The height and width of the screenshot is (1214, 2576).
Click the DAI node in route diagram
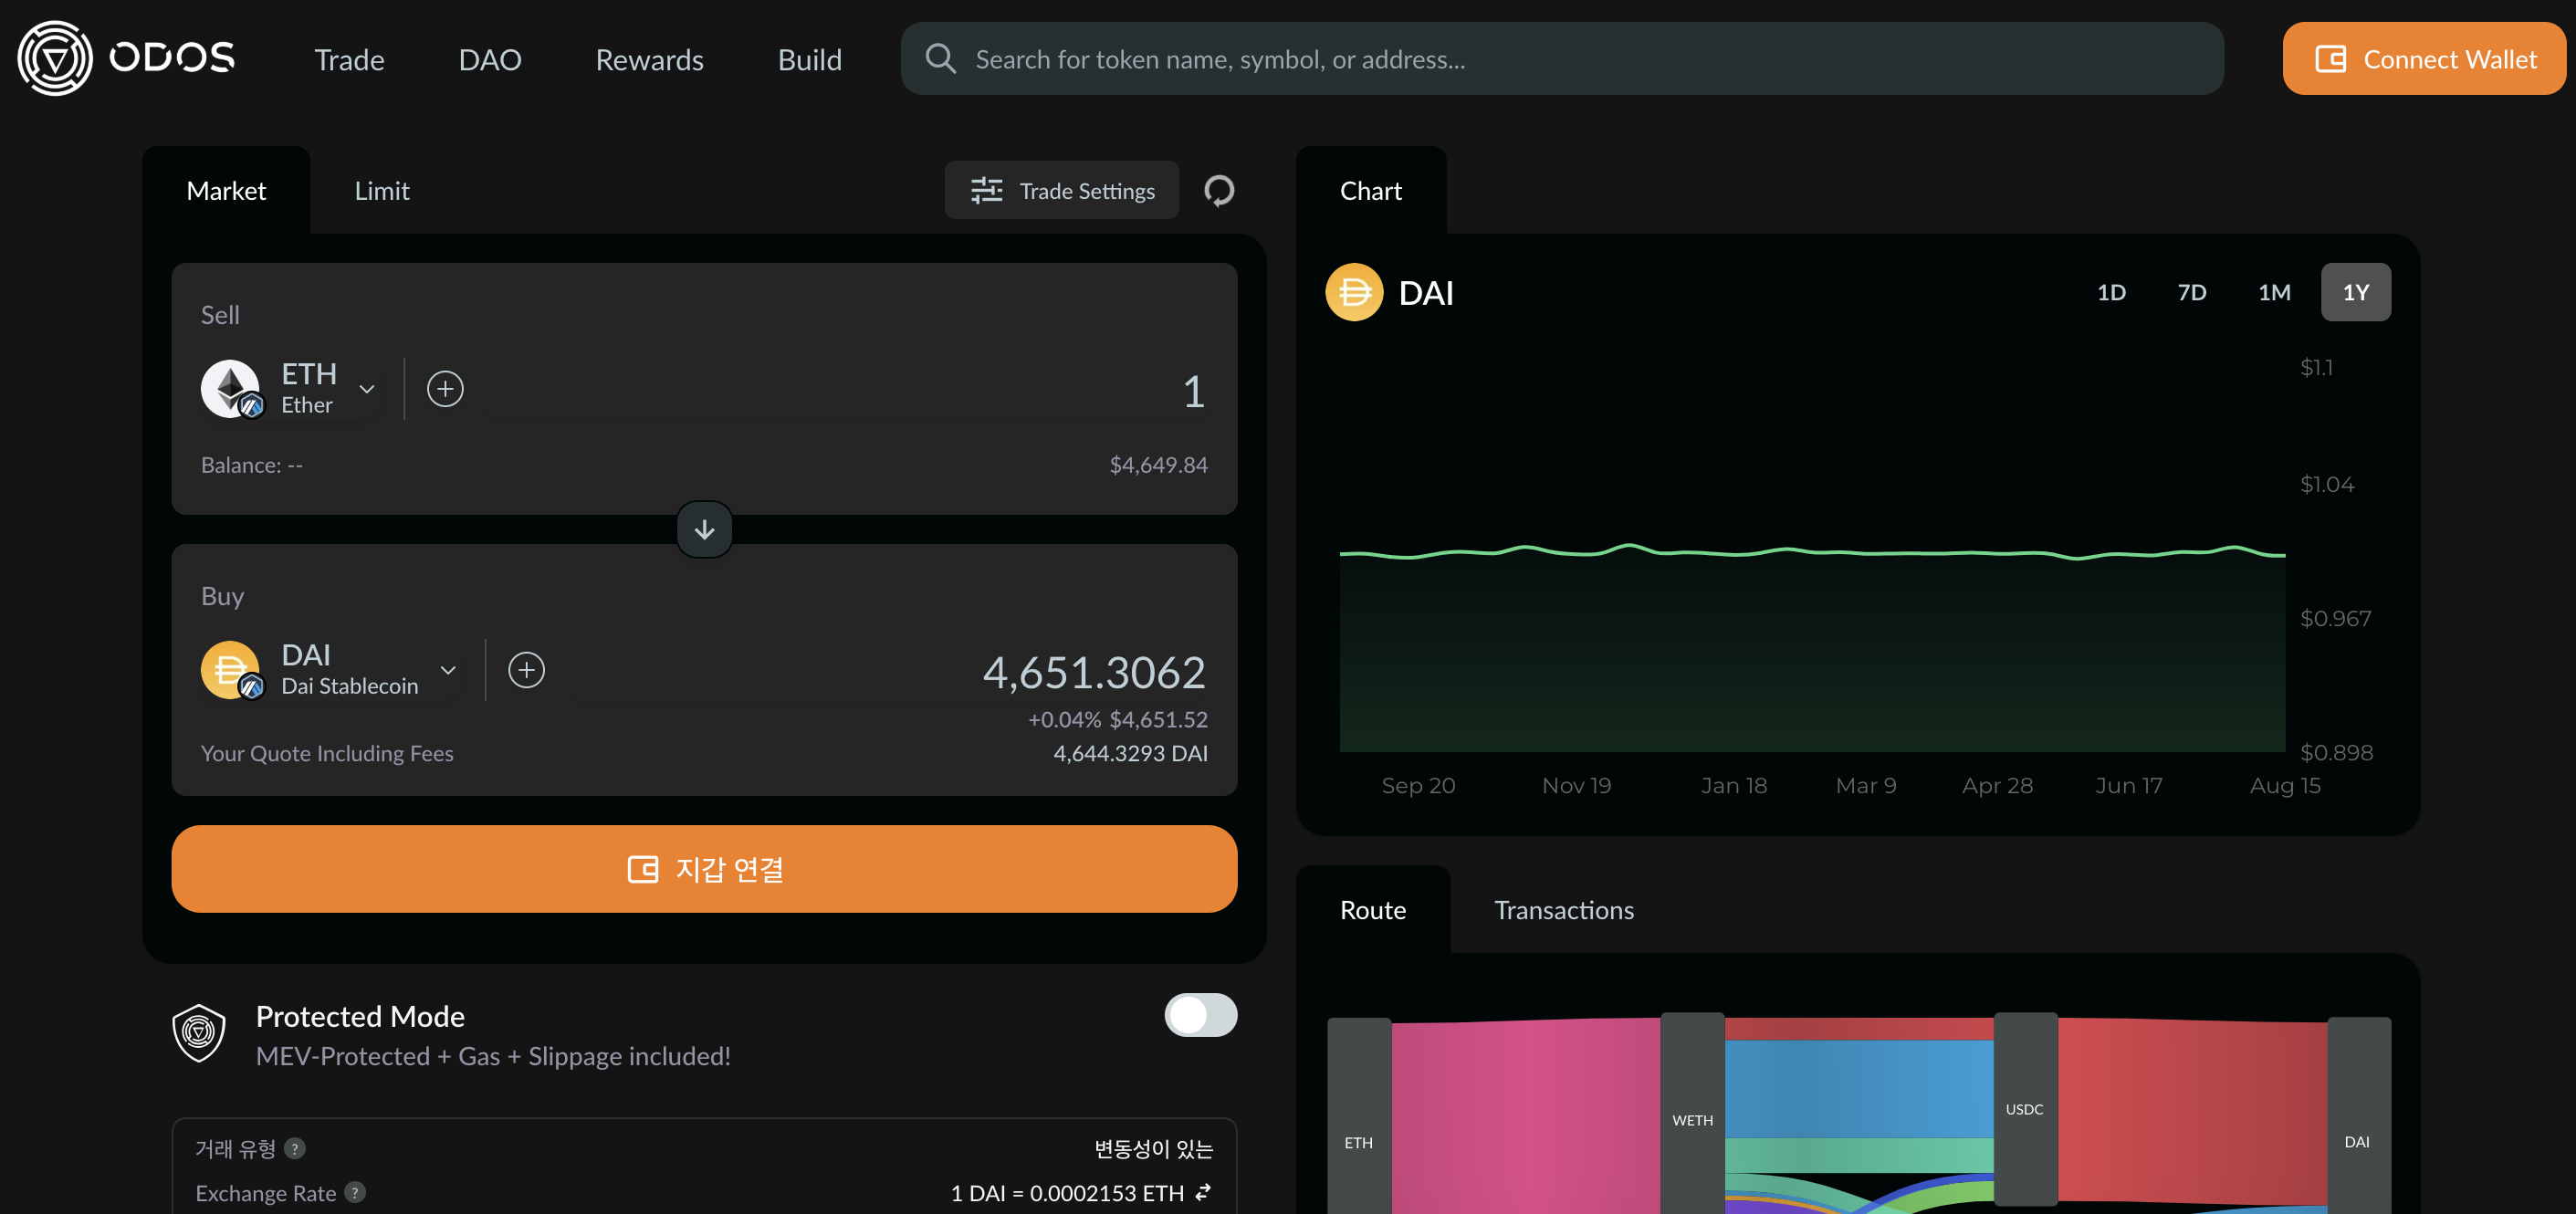click(2358, 1115)
